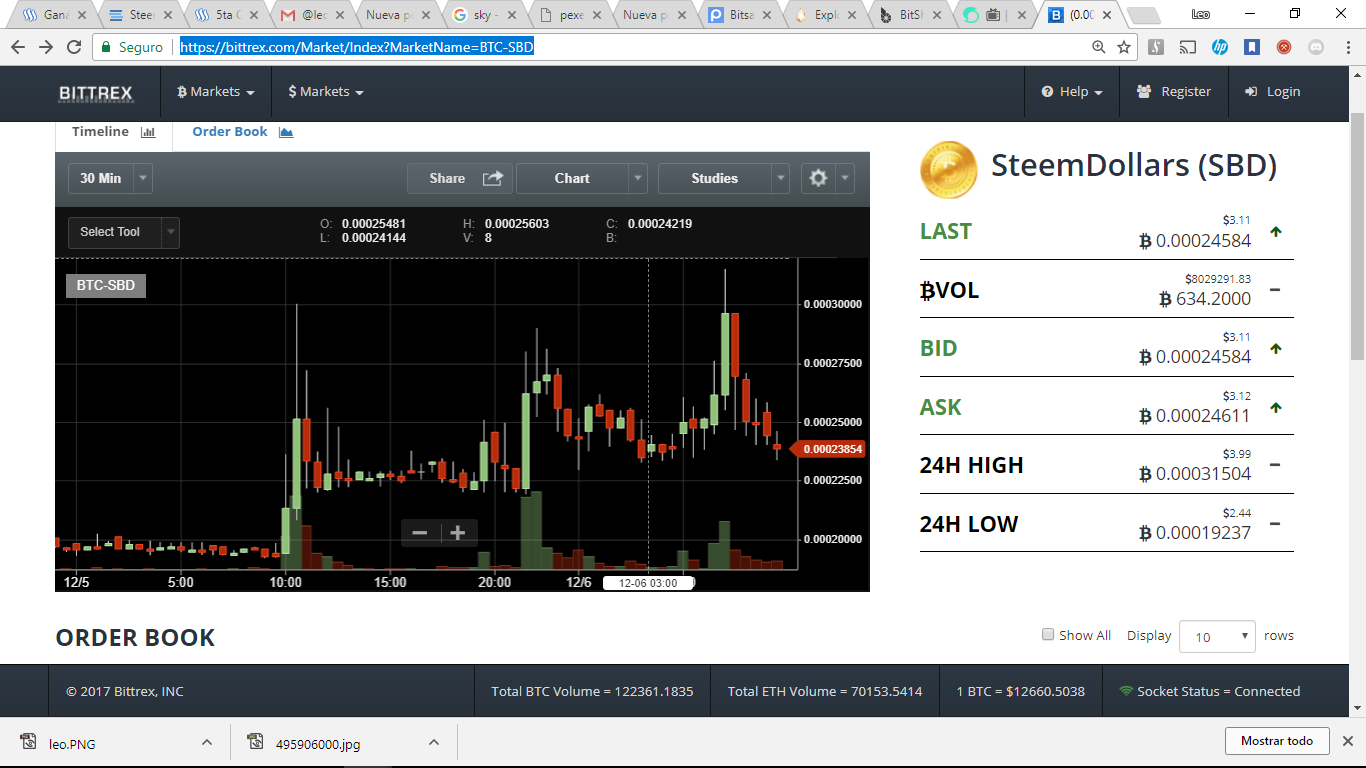Click the blue bookmark extension icon

1252,47
